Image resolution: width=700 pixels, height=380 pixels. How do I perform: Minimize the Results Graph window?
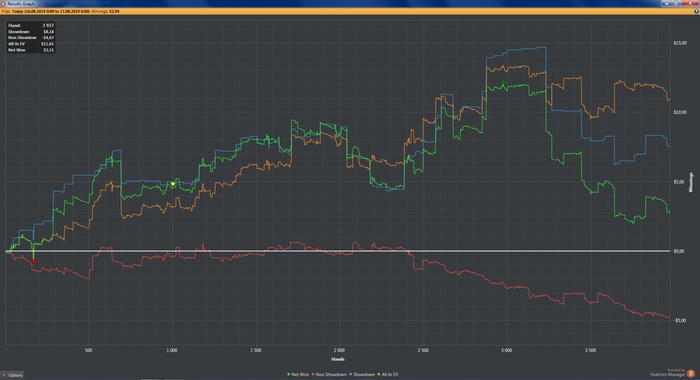[x=667, y=3]
